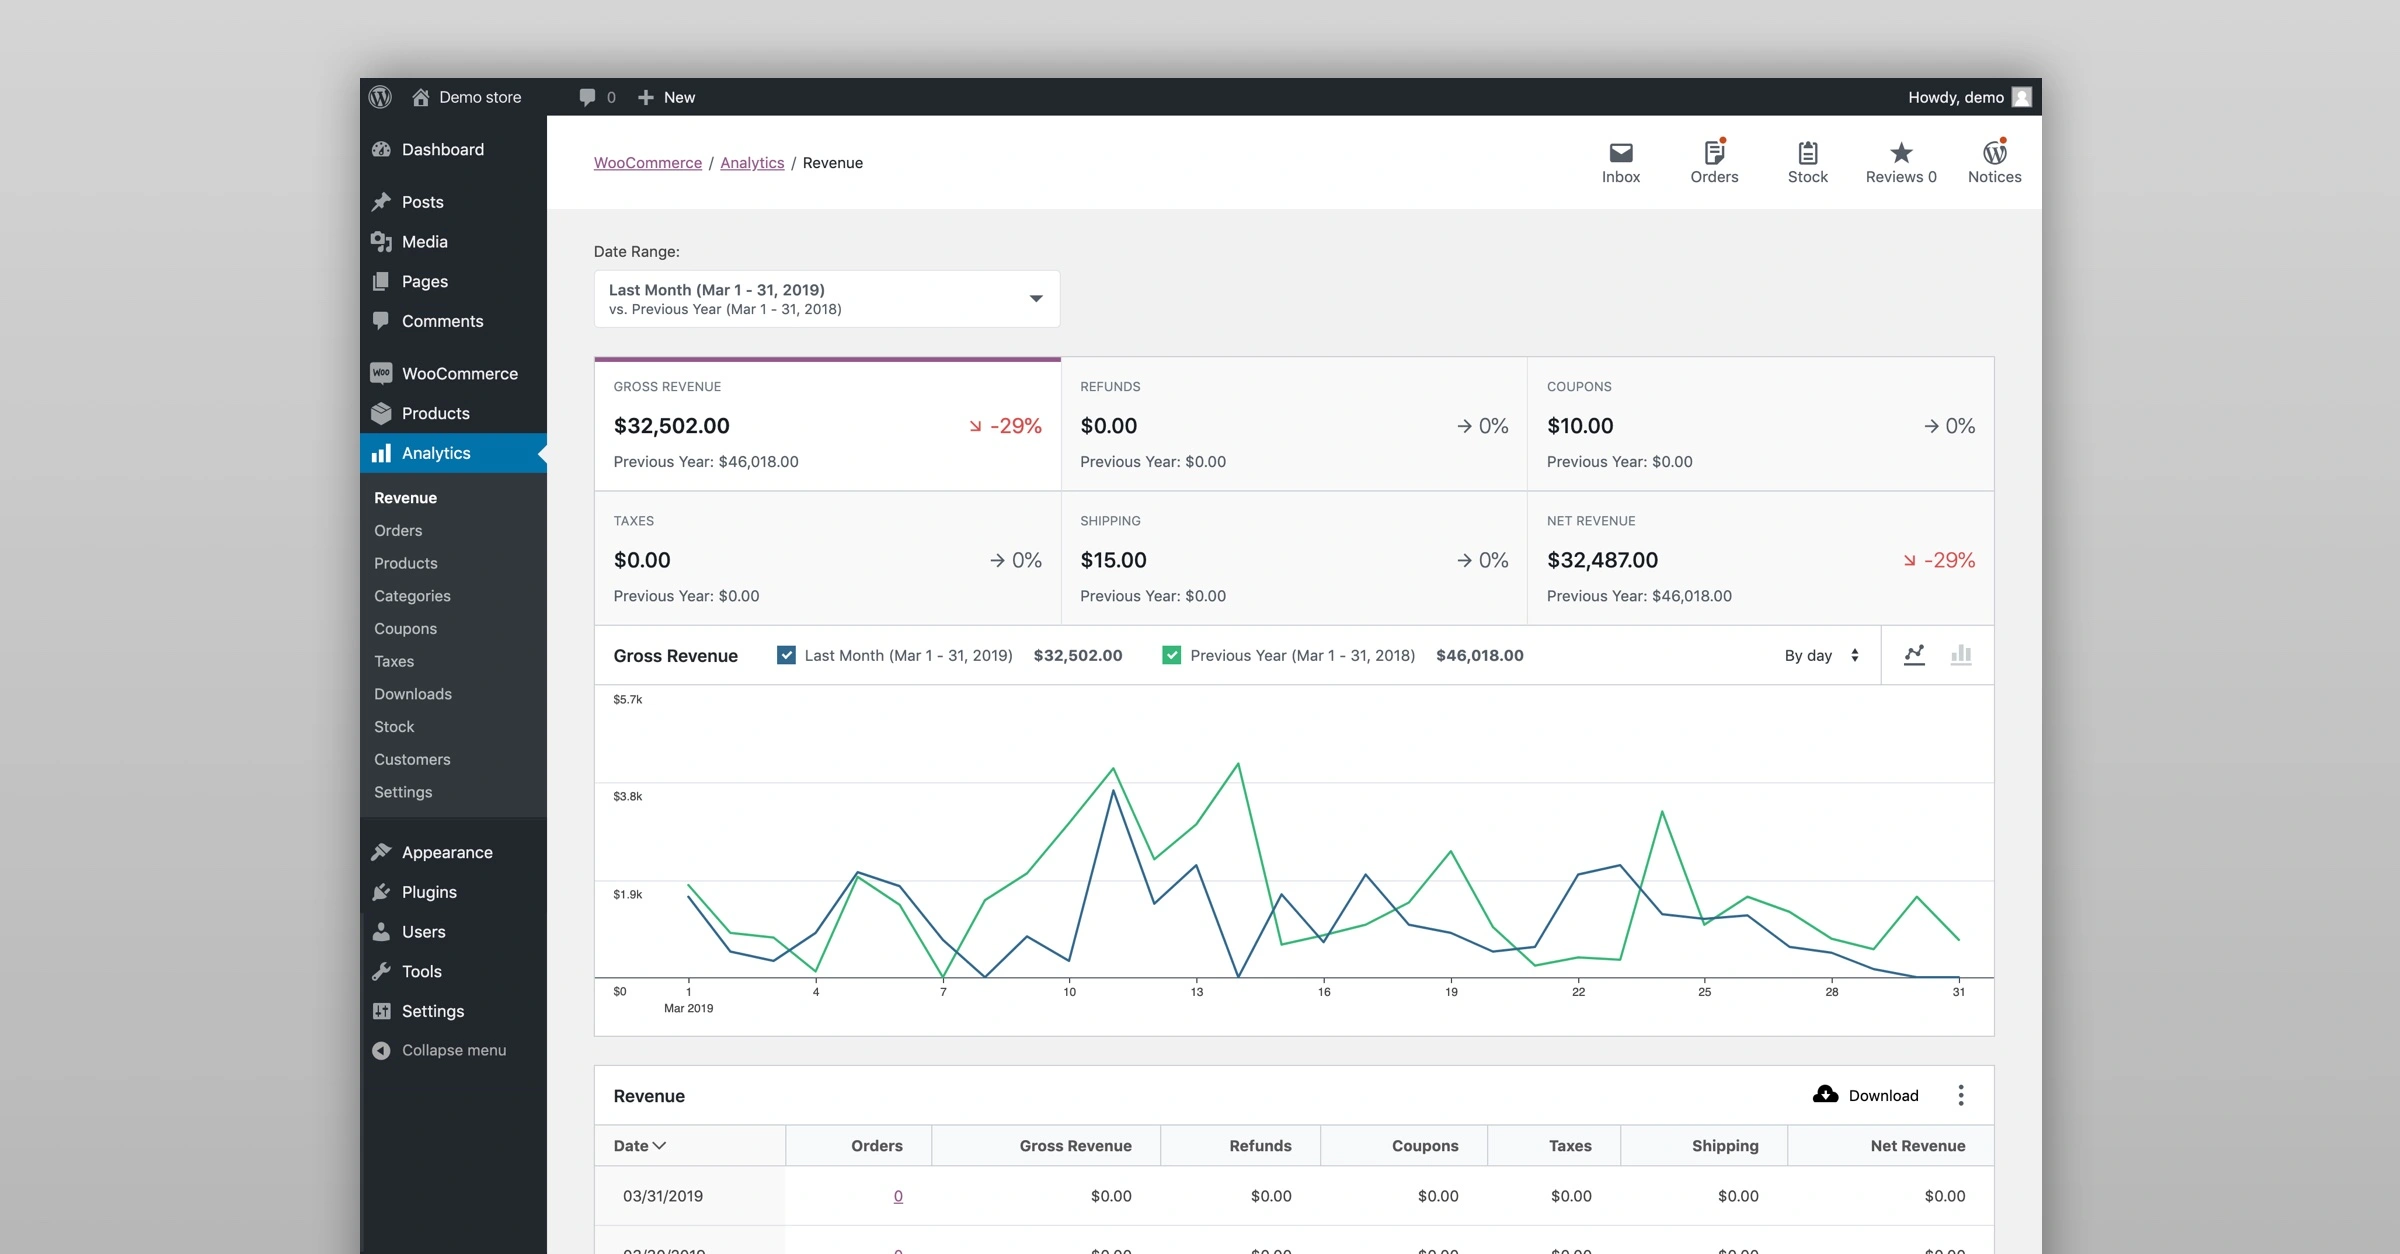This screenshot has height=1254, width=2400.
Task: Toggle sort order on the Date column
Action: click(639, 1145)
